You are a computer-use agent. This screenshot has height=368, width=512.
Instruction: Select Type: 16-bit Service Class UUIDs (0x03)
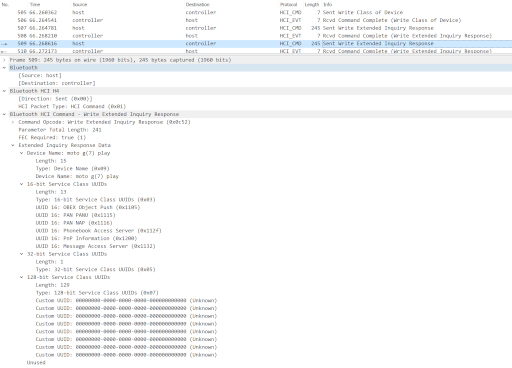(96, 199)
